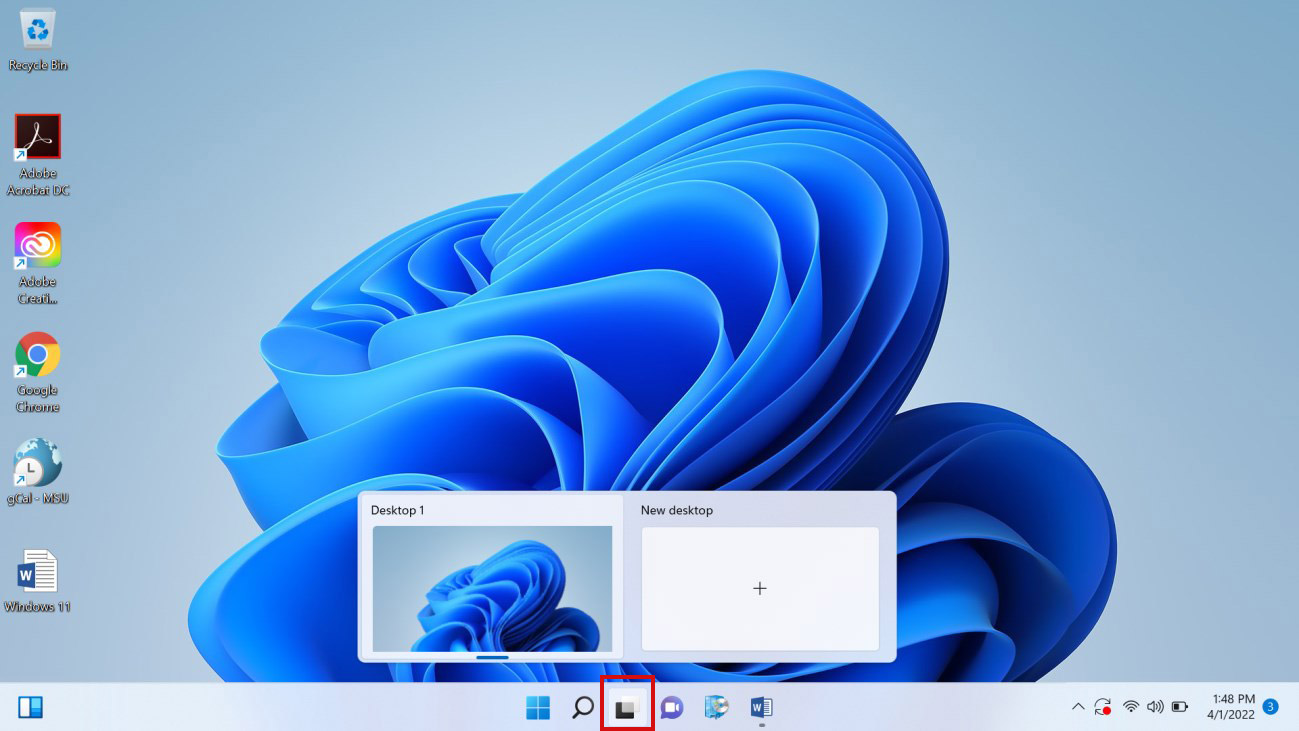Open the clock and date calendar flyout
This screenshot has height=731, width=1299.
1233,707
